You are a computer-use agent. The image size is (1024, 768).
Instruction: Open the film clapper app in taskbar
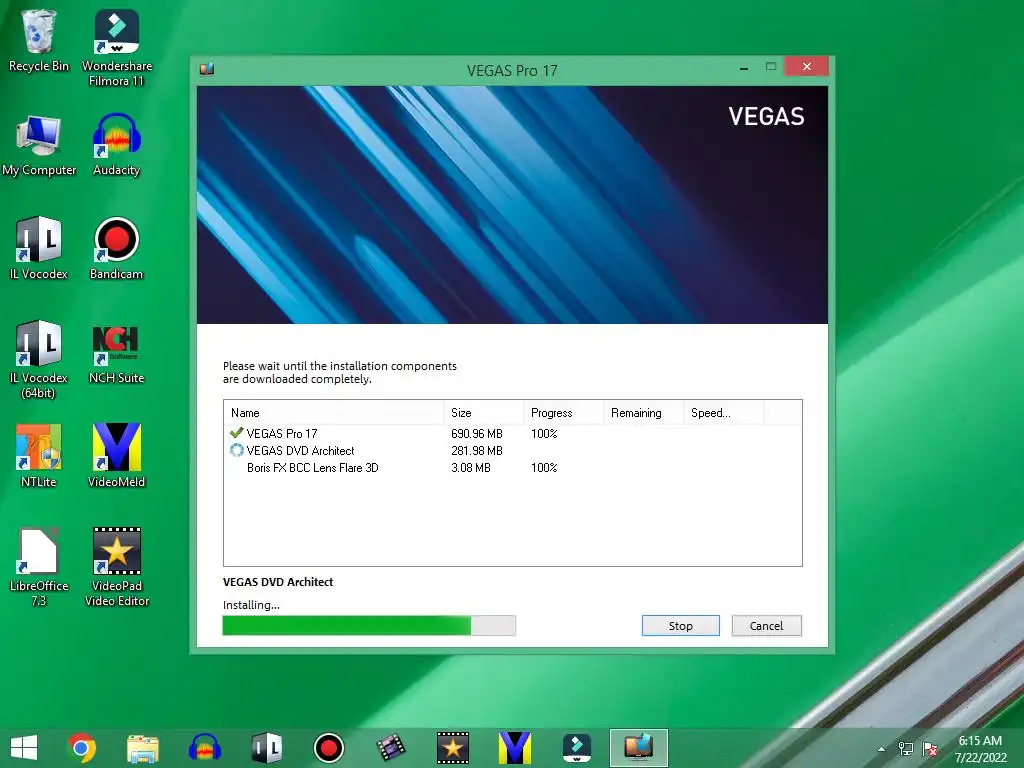click(391, 748)
